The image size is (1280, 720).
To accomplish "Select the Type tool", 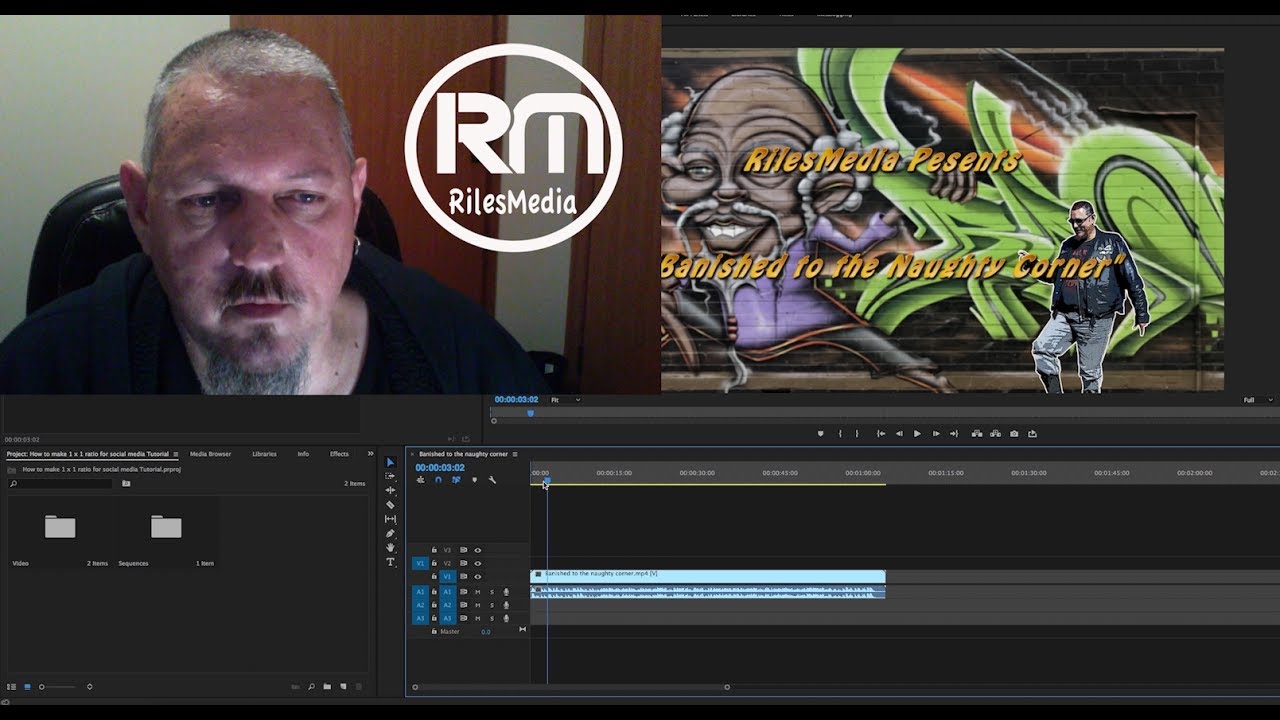I will click(390, 562).
